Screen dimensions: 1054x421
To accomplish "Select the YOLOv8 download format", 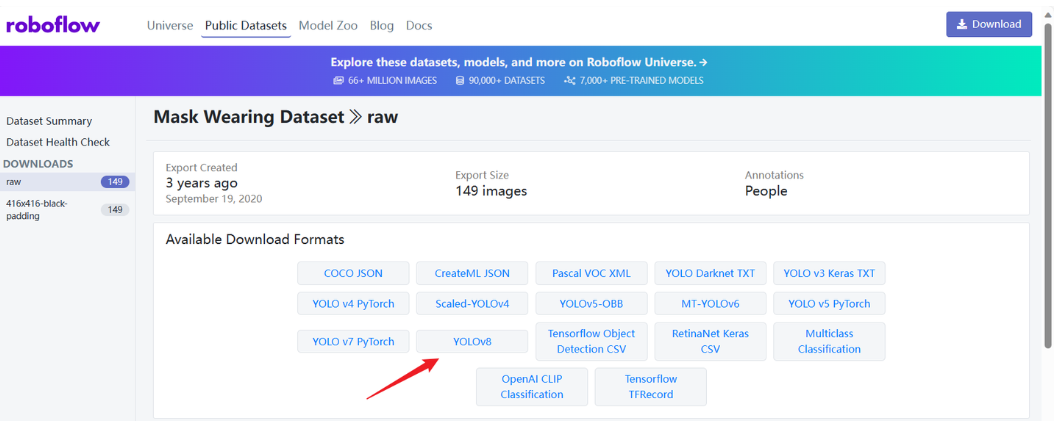I will pyautogui.click(x=472, y=341).
